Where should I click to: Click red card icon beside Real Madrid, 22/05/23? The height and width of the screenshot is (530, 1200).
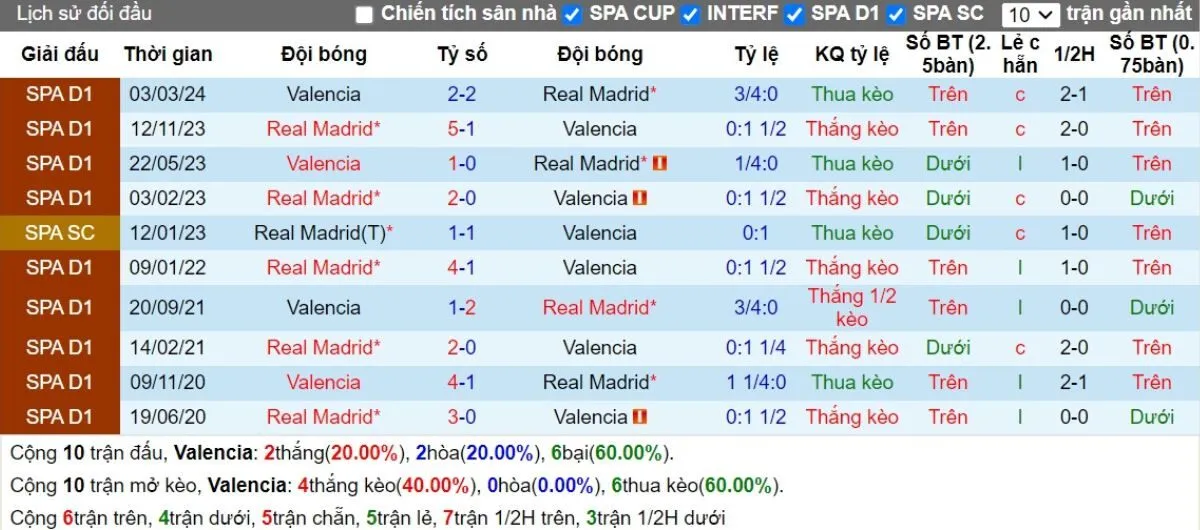(660, 163)
